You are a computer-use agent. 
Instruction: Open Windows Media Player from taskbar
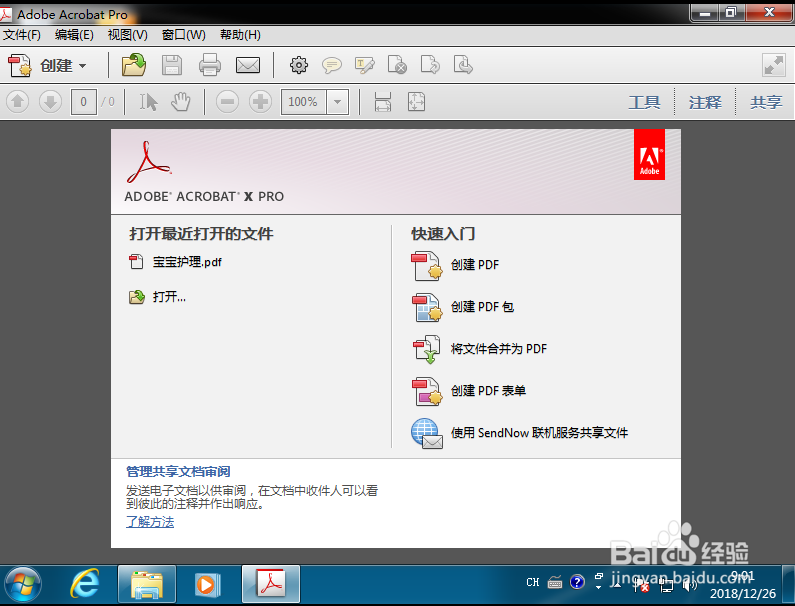point(208,585)
